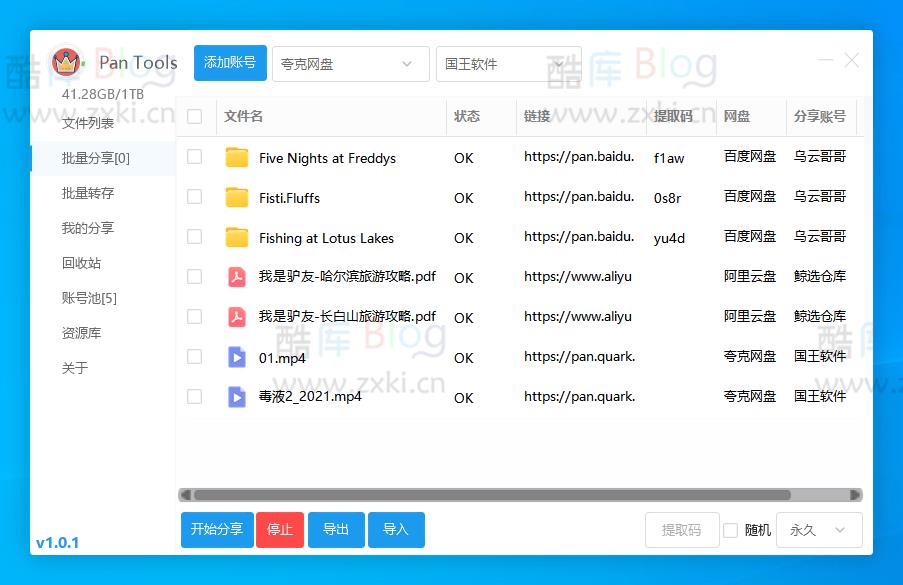Click the 毒液2_2021.mp4 video icon
Screen dimensions: 903x585
coord(237,397)
